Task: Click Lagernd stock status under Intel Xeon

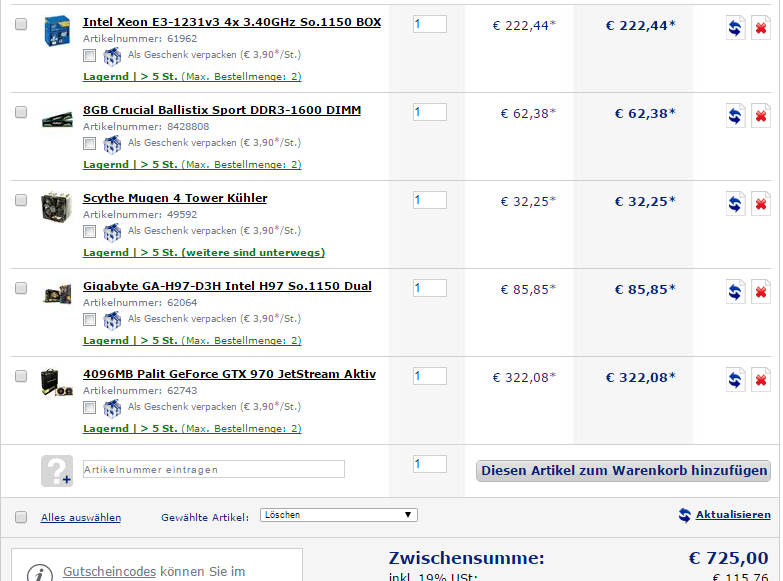Action: (192, 76)
